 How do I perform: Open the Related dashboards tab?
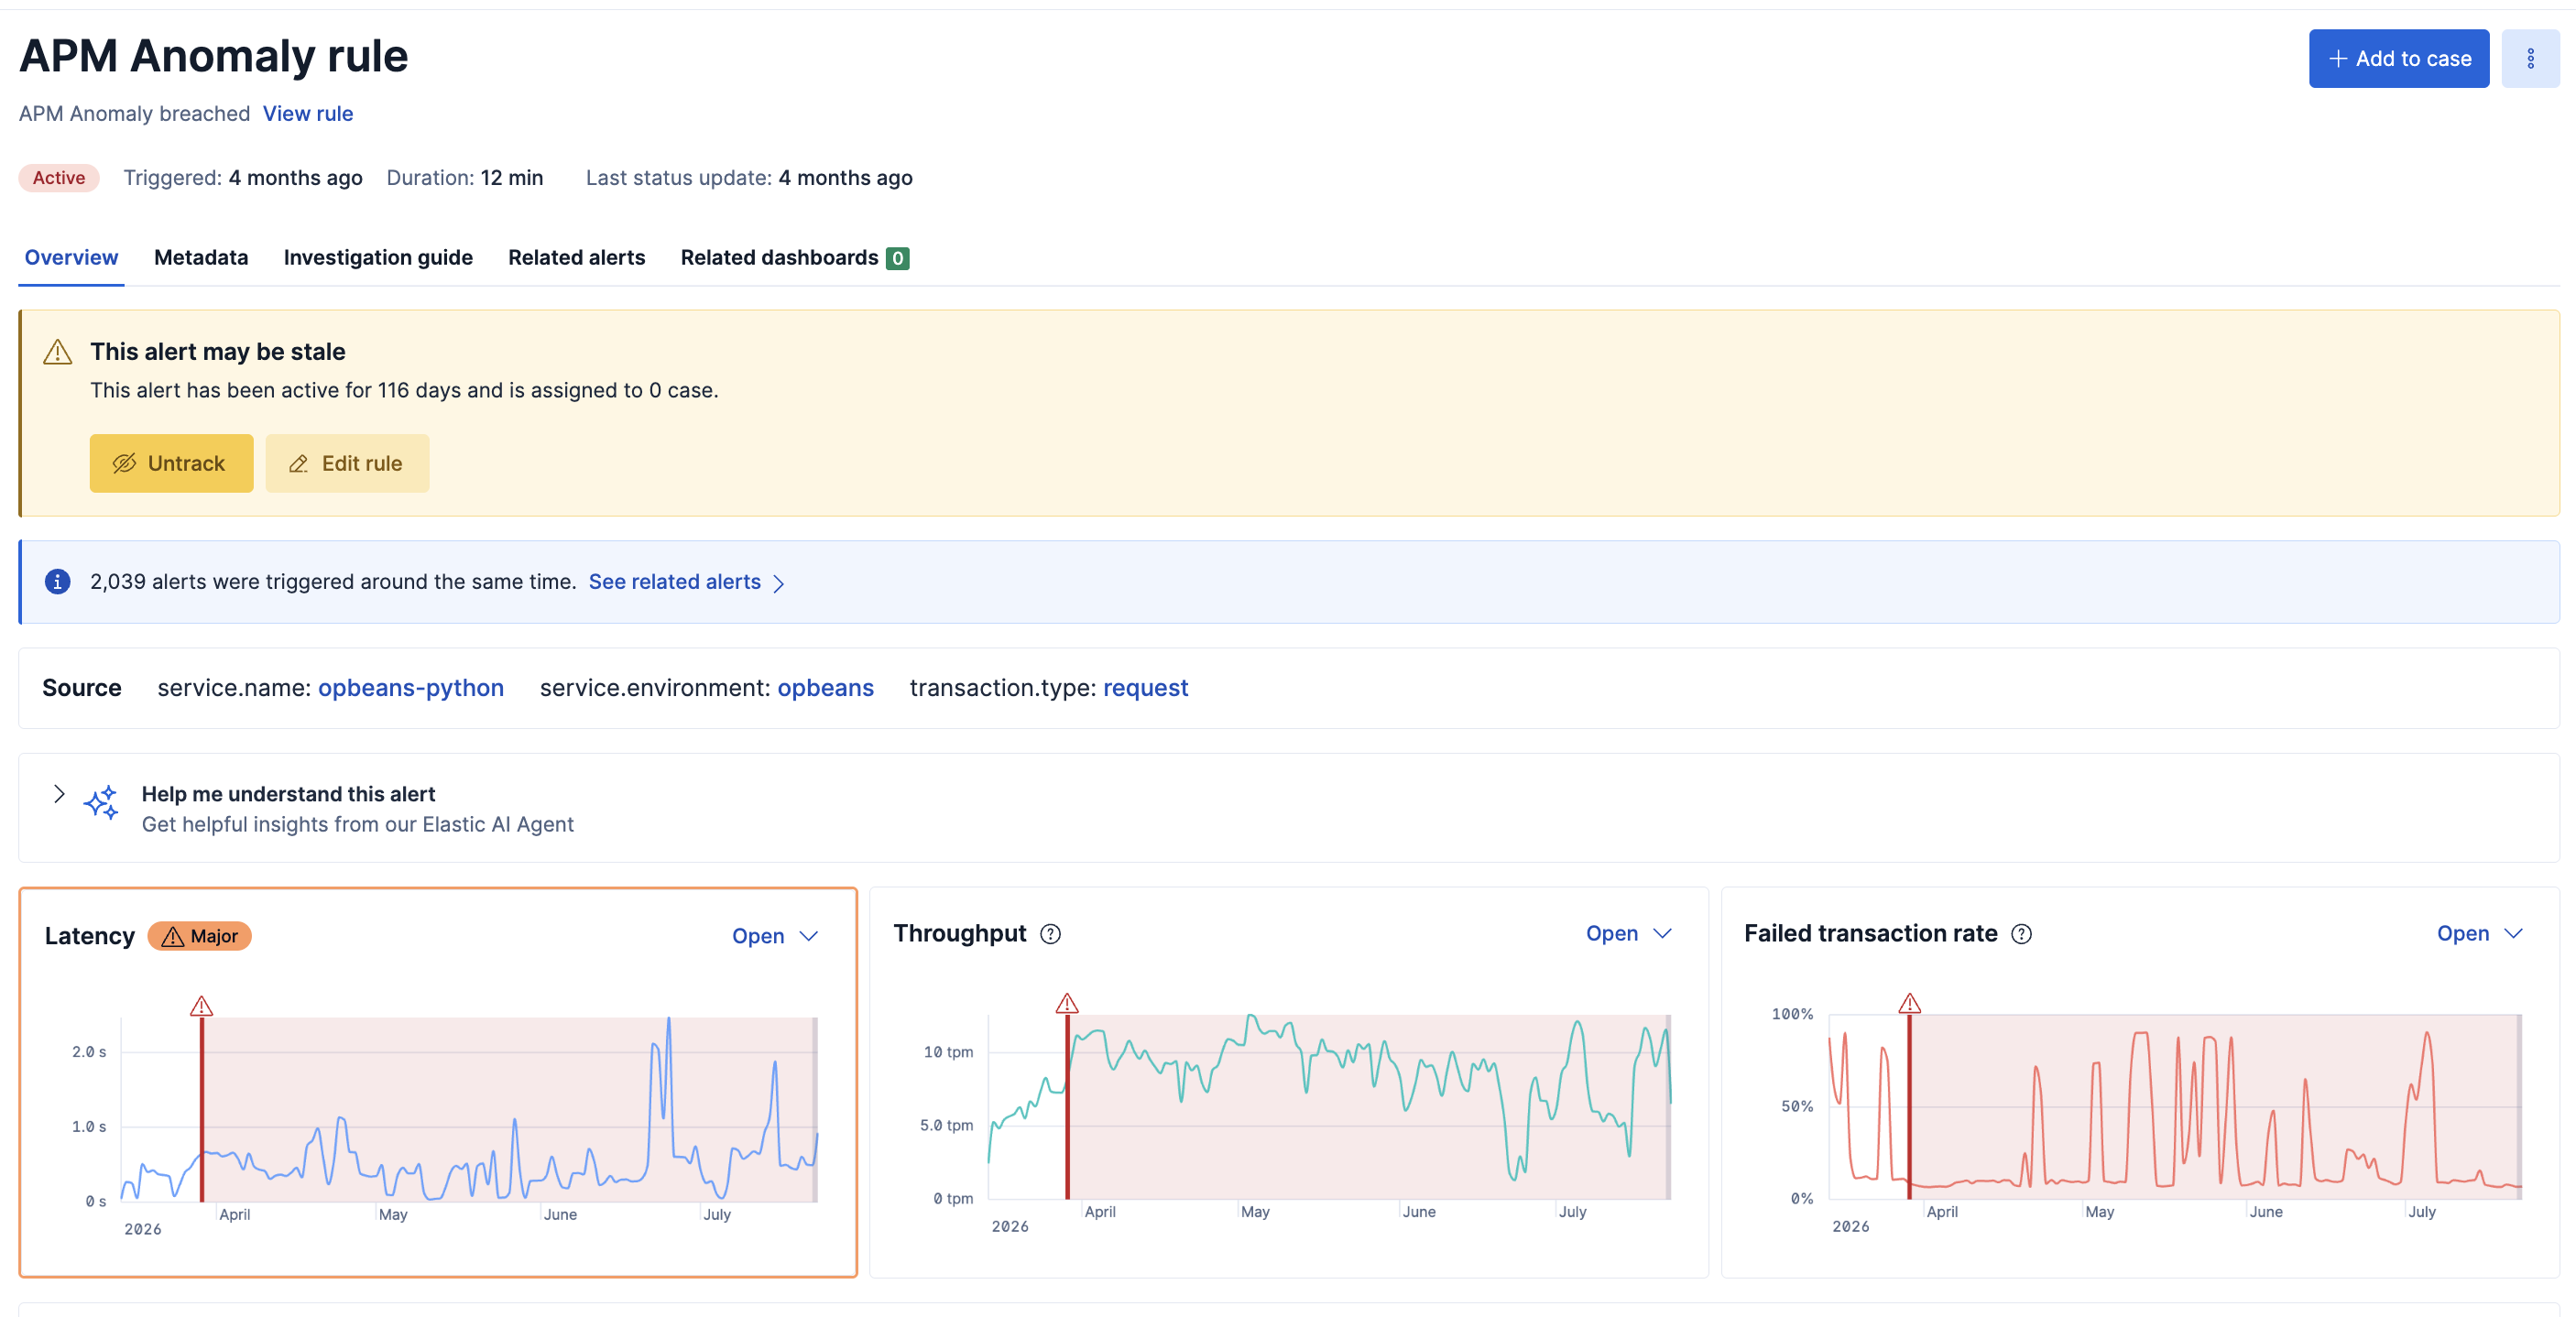point(794,257)
